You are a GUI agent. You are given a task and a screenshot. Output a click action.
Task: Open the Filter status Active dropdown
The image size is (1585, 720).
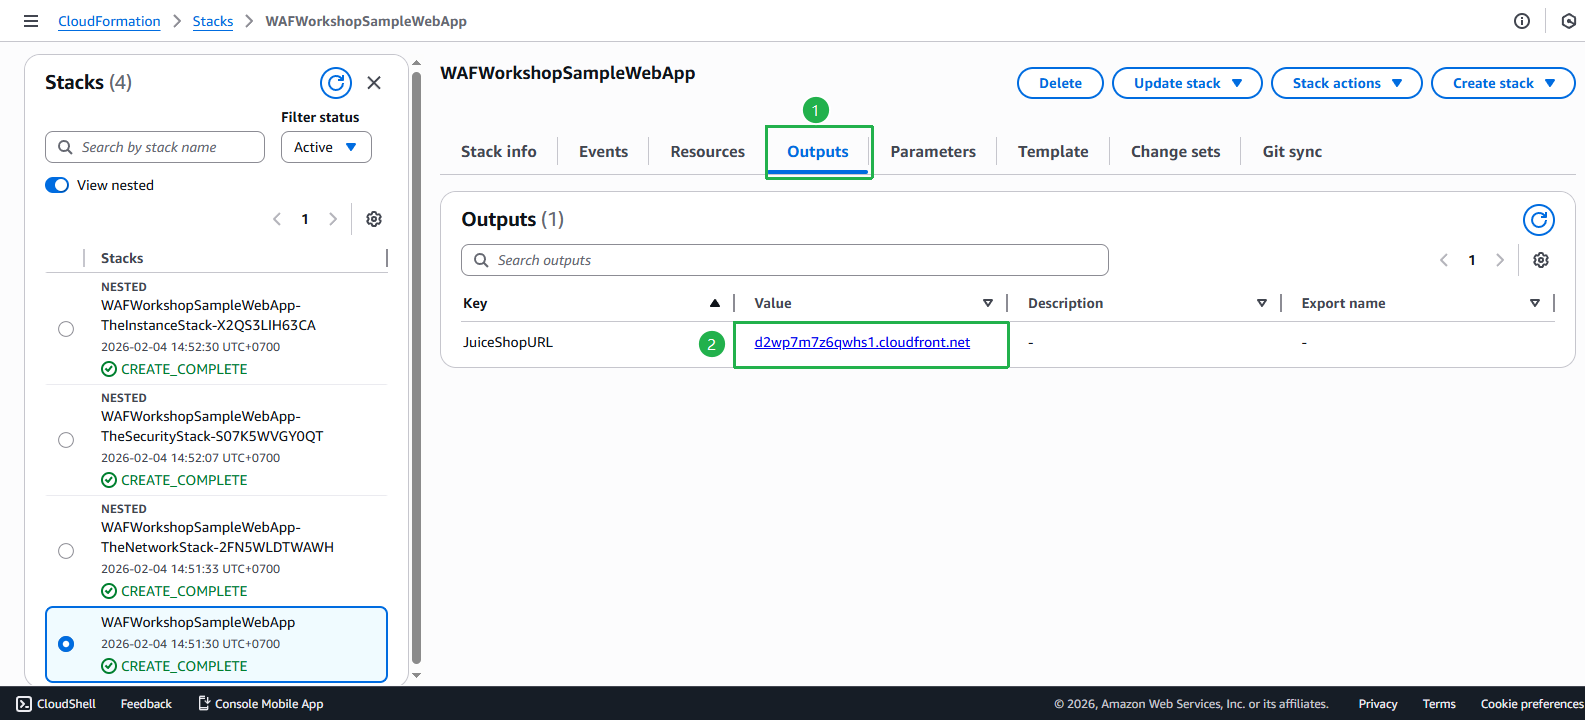(x=326, y=147)
